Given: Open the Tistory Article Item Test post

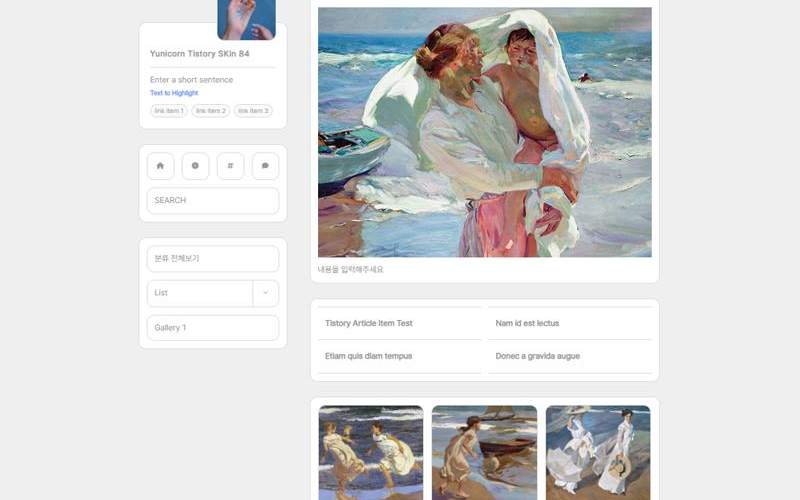Looking at the screenshot, I should pos(369,323).
